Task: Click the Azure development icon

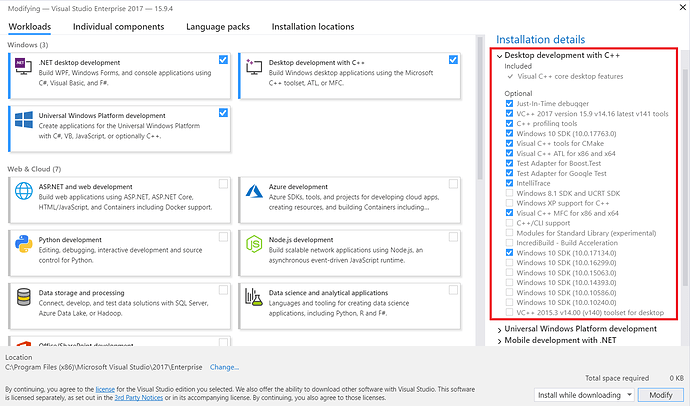Action: [254, 191]
